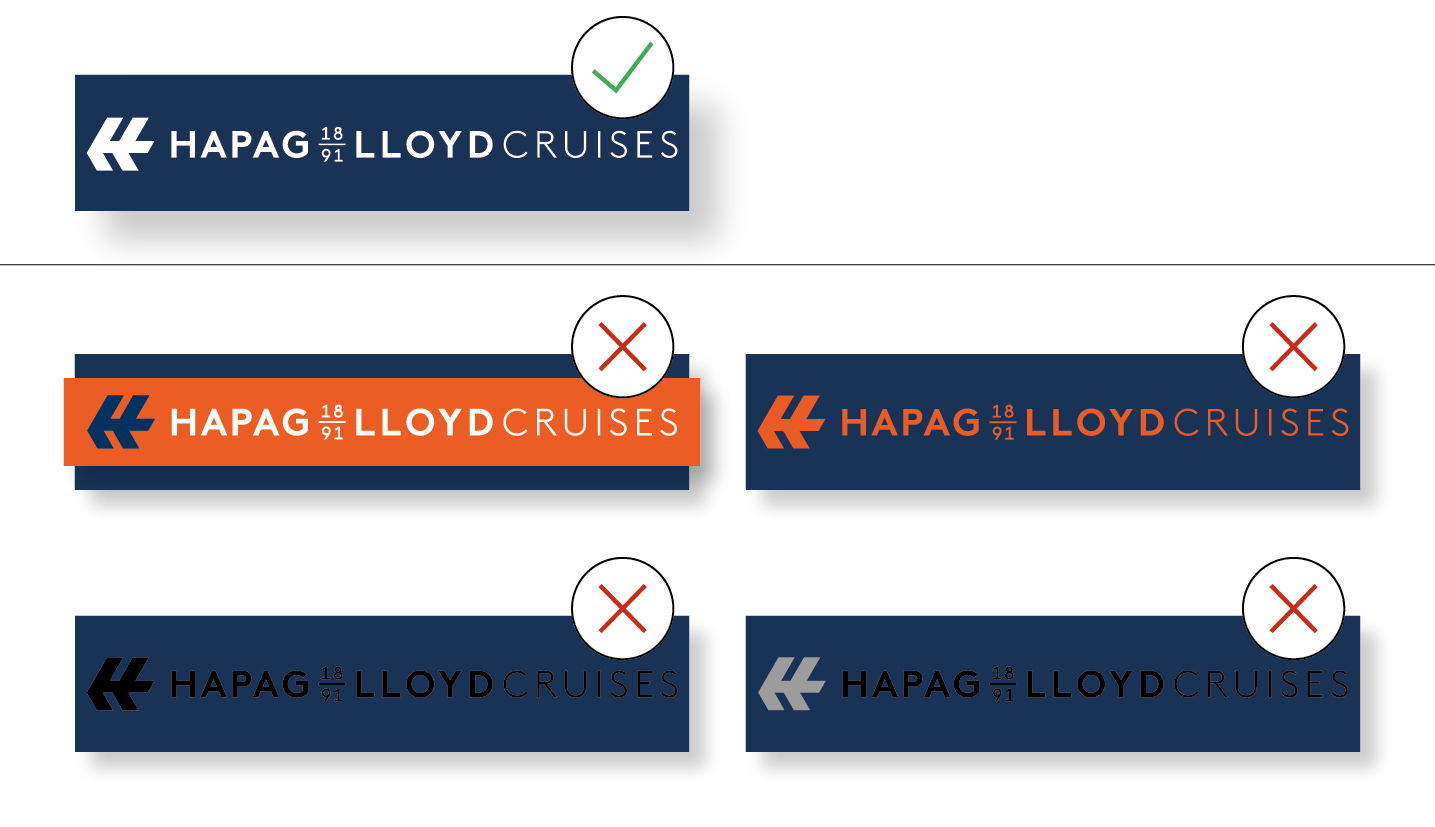
Task: Click the red X on all-black logo
Action: (623, 609)
